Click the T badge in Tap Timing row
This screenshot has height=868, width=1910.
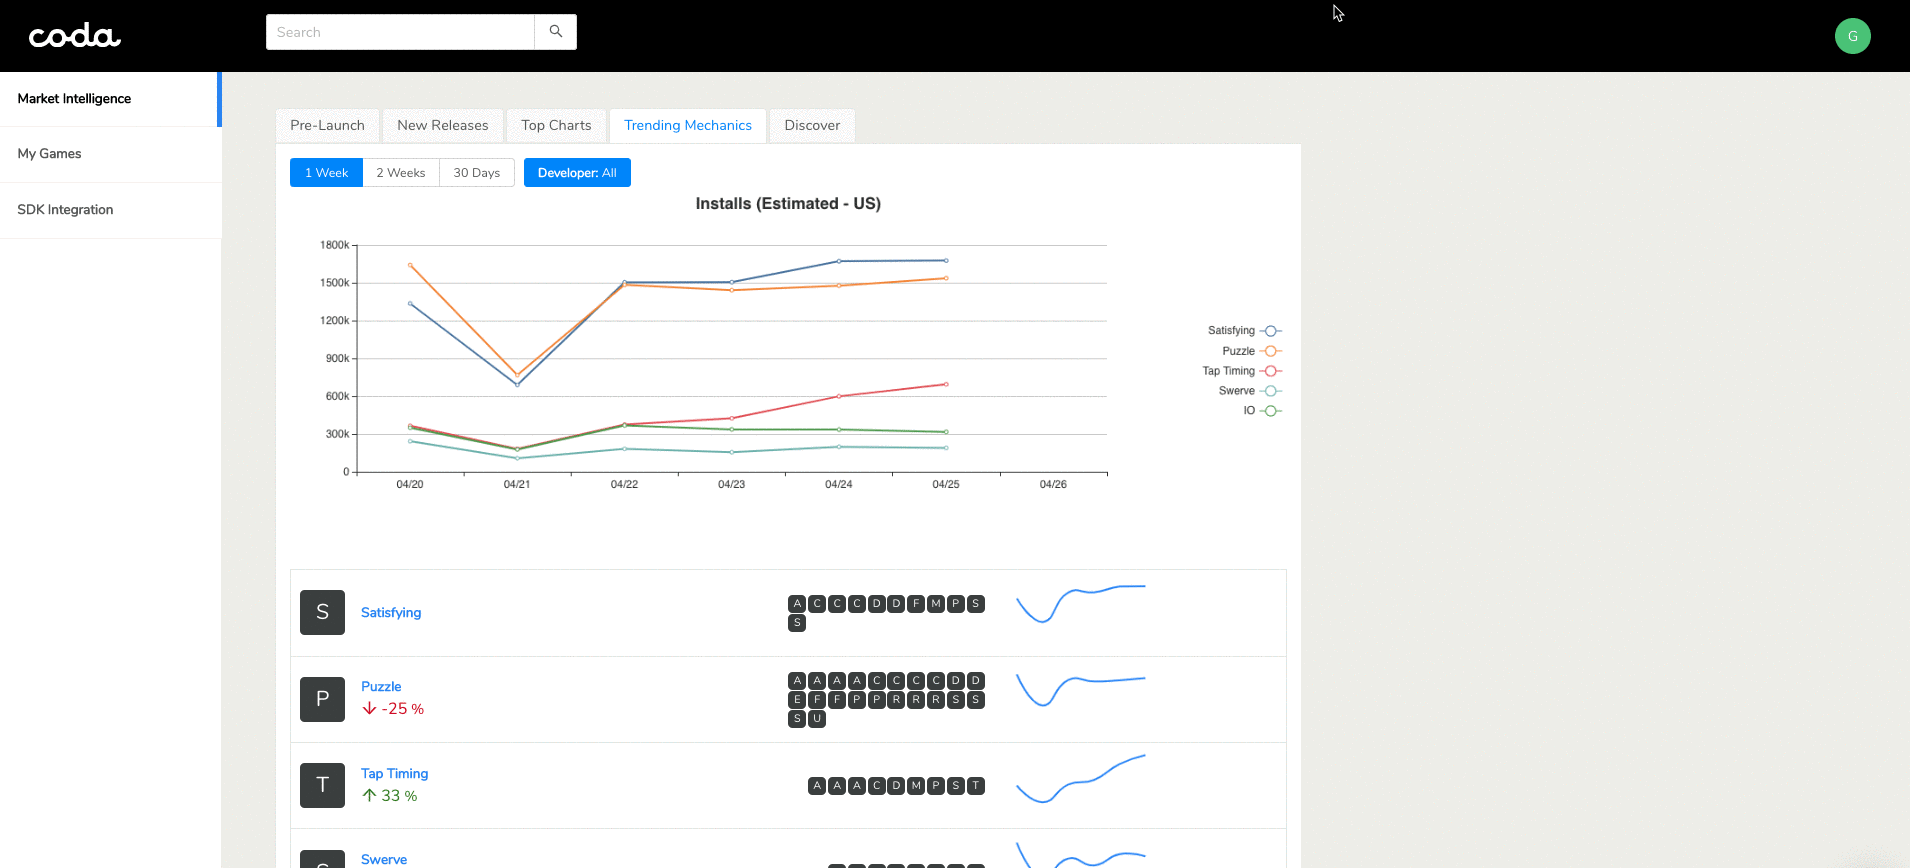point(975,786)
